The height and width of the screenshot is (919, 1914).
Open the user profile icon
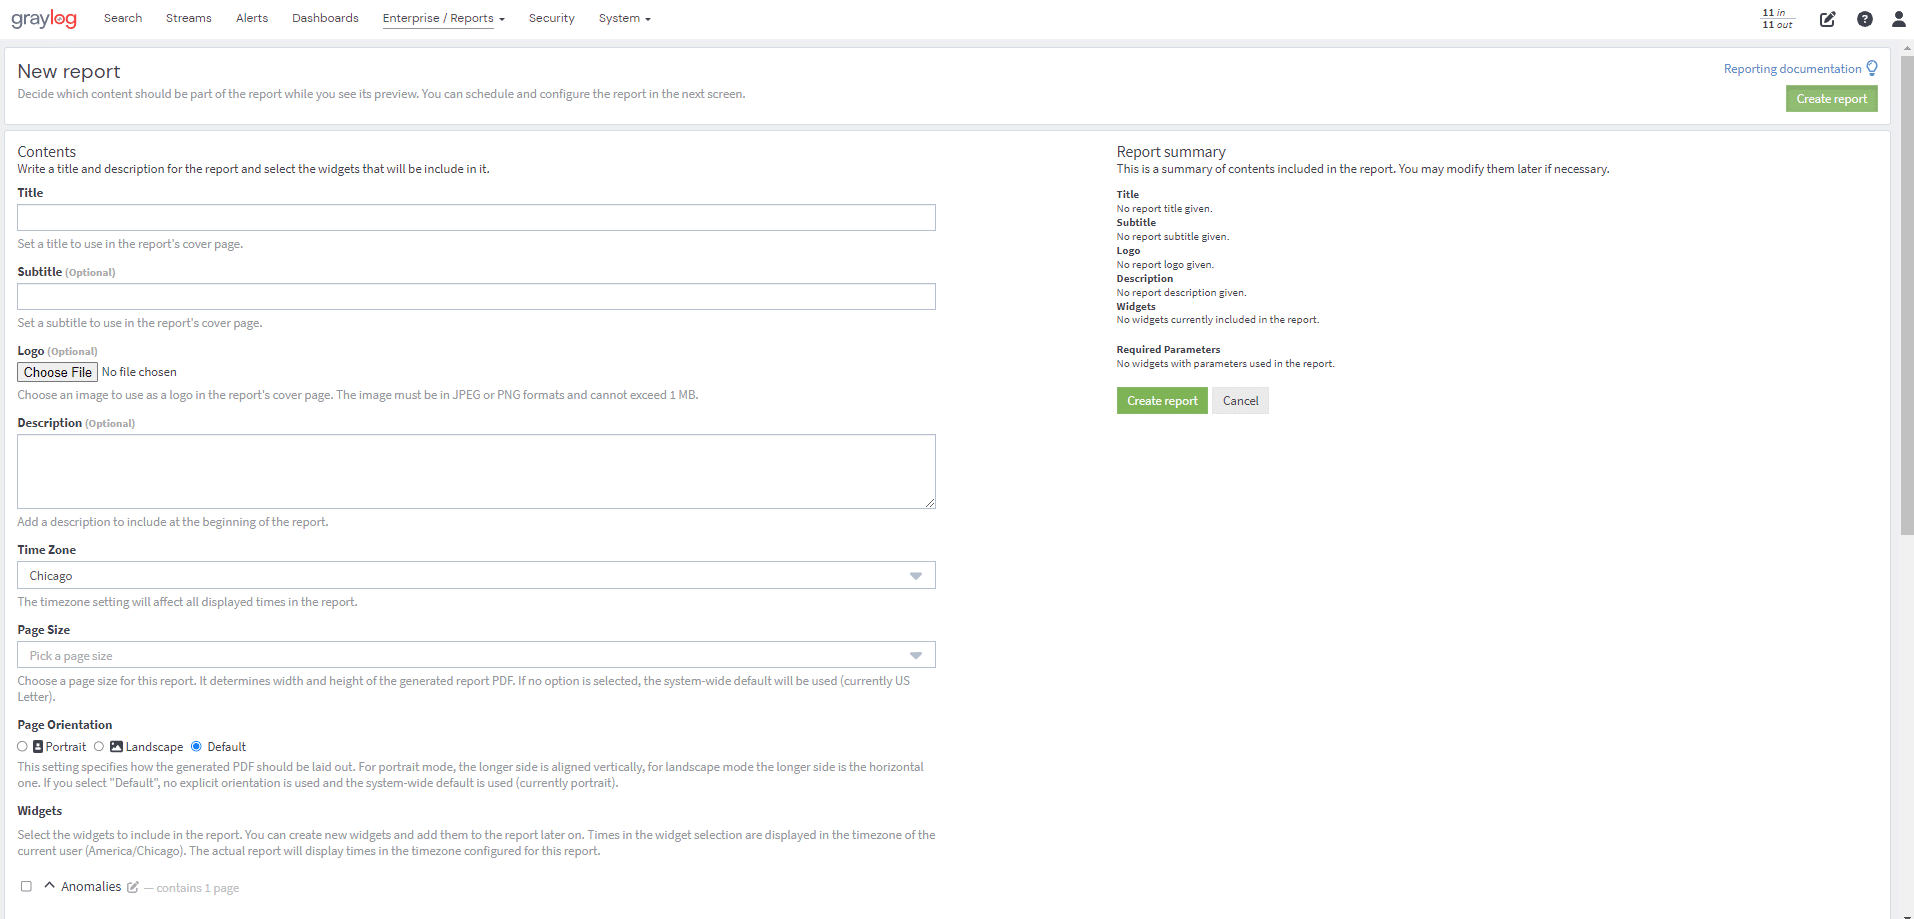1898,19
